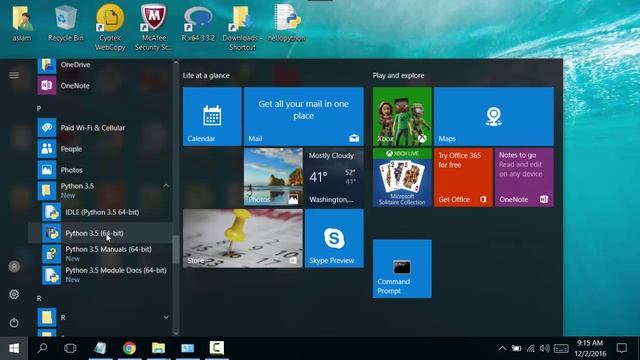640x360 pixels.
Task: Launch R x64 3.3.2 desktop shortcut
Action: pyautogui.click(x=198, y=22)
